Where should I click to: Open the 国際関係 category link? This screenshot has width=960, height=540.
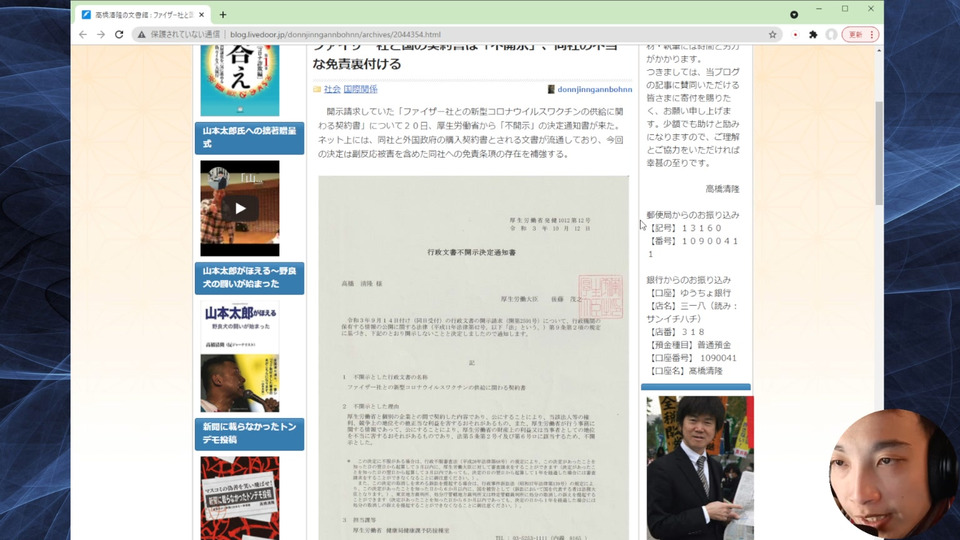tap(360, 89)
